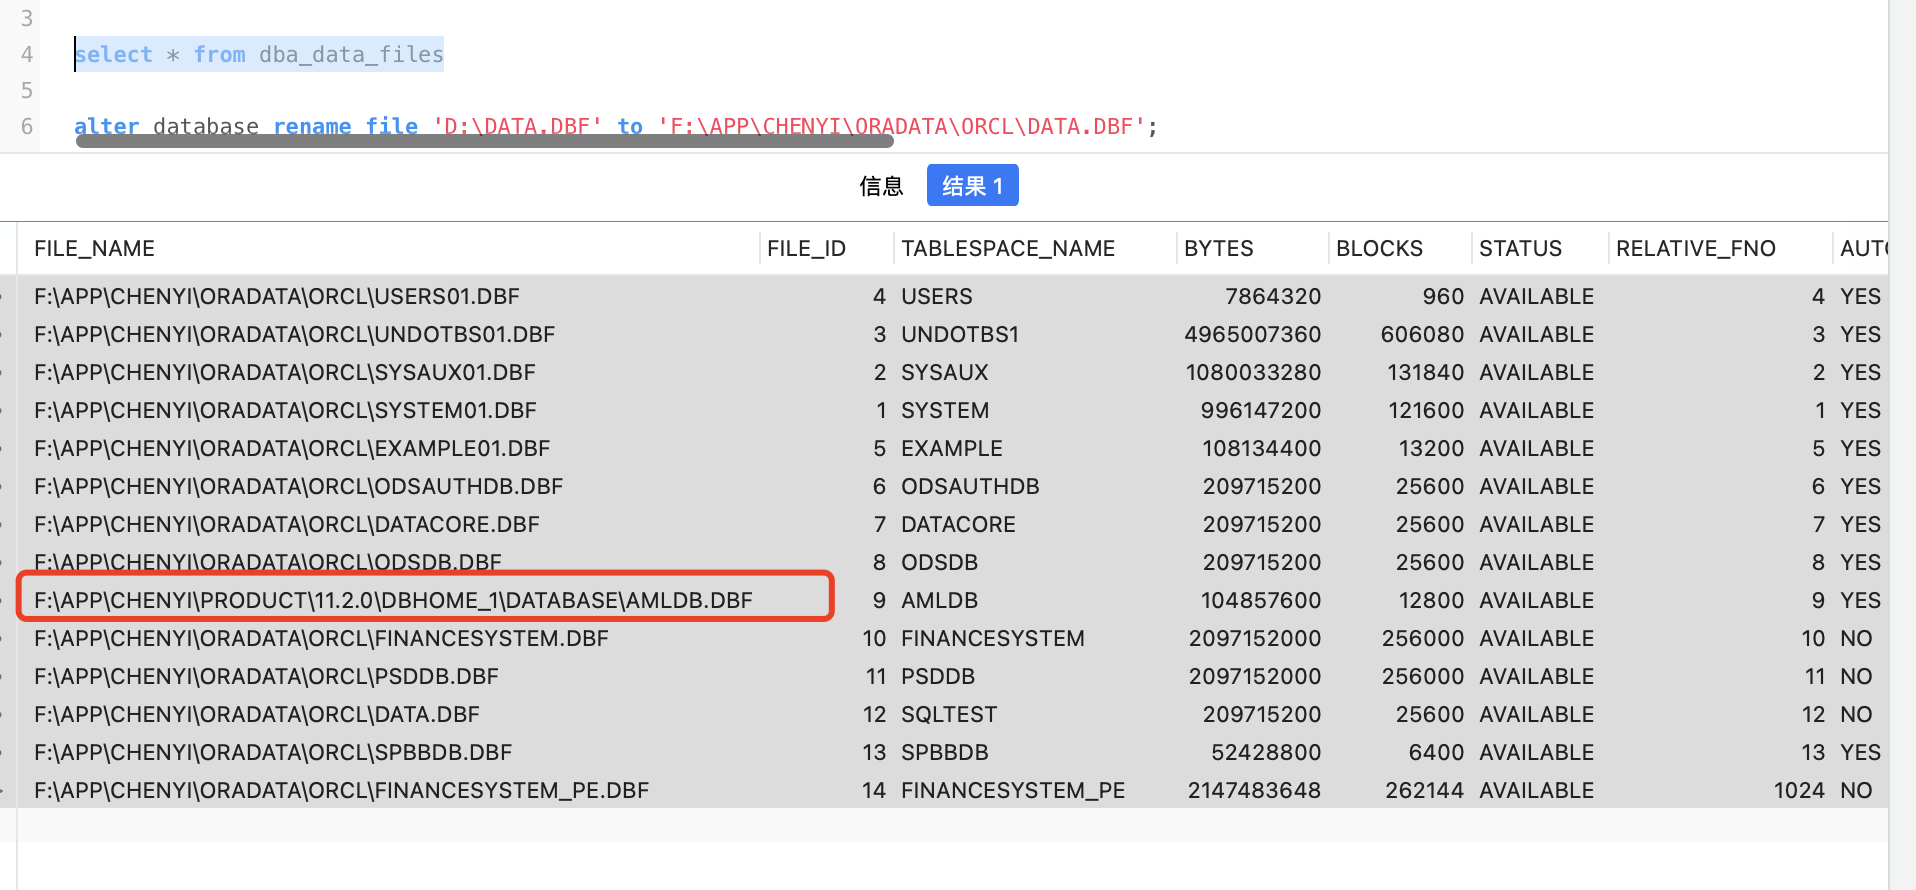The height and width of the screenshot is (890, 1916).
Task: Click the STATUS column header
Action: click(x=1520, y=248)
